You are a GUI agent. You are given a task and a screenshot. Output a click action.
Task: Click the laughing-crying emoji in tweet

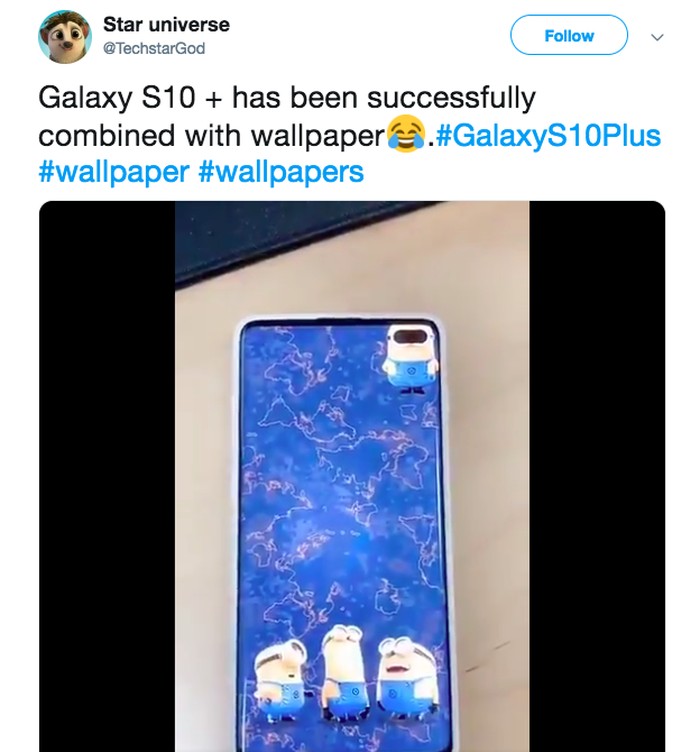click(x=407, y=134)
